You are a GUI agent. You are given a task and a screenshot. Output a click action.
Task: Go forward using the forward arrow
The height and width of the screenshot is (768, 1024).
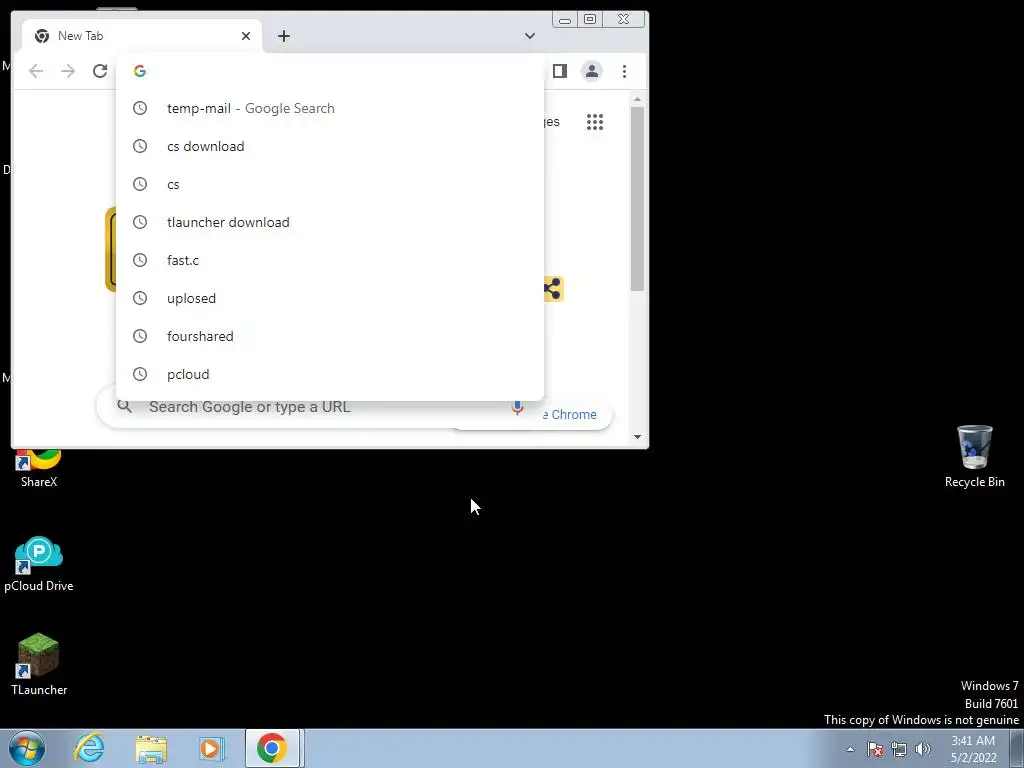tap(68, 71)
